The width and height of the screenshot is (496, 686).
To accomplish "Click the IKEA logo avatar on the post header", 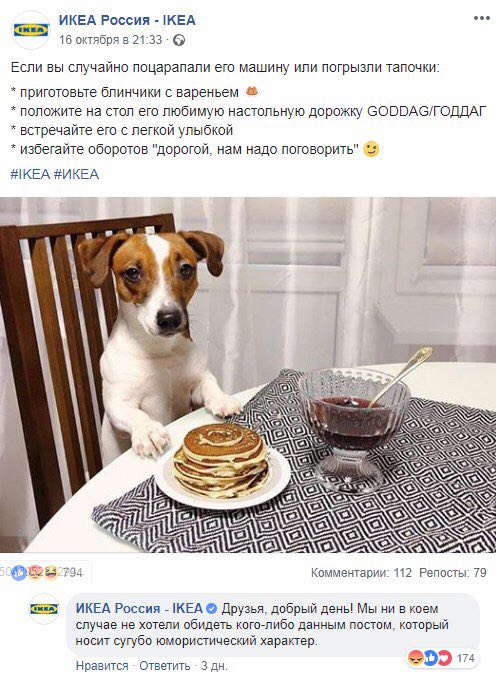I will pos(31,30).
